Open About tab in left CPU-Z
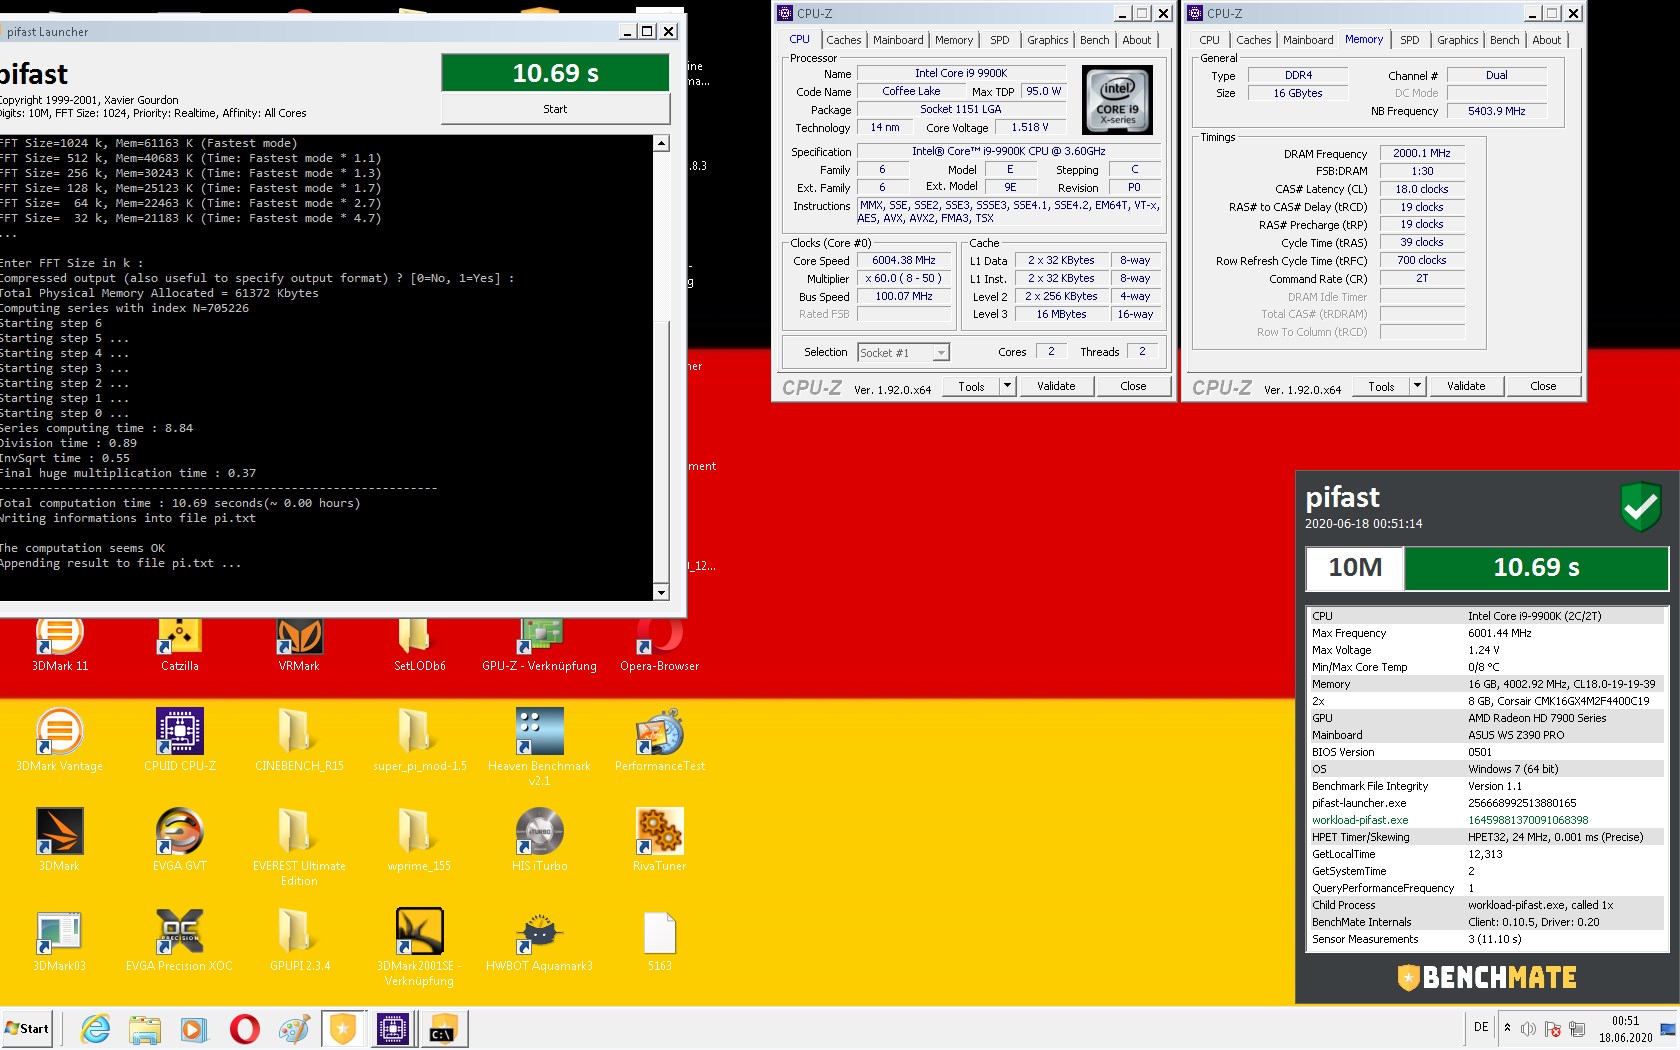 pyautogui.click(x=1137, y=40)
